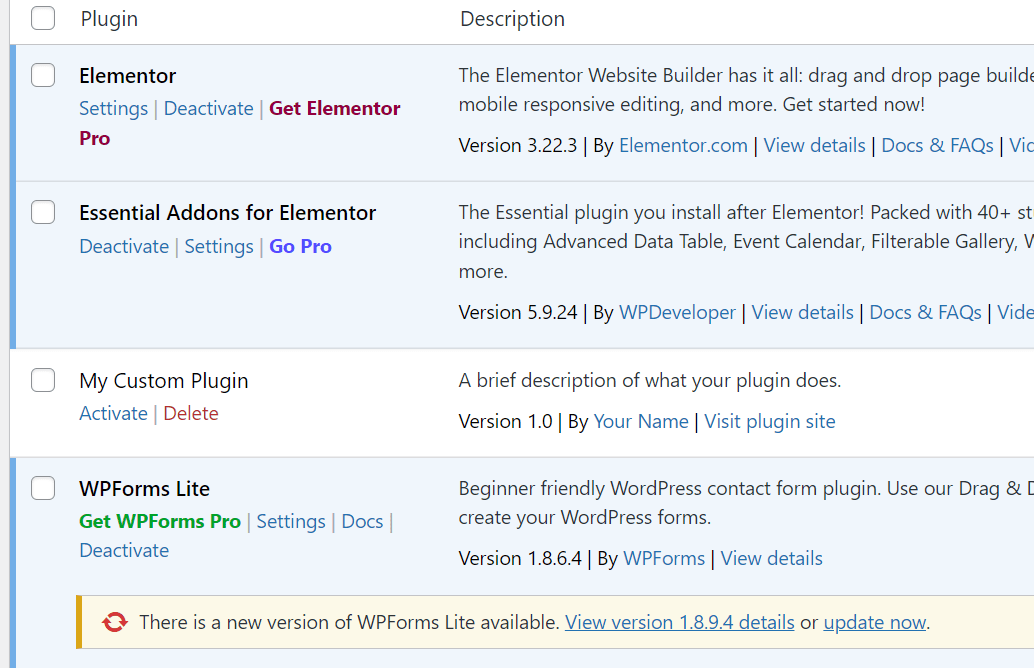Open the Elementor.com author link
The height and width of the screenshot is (668, 1034).
(683, 145)
